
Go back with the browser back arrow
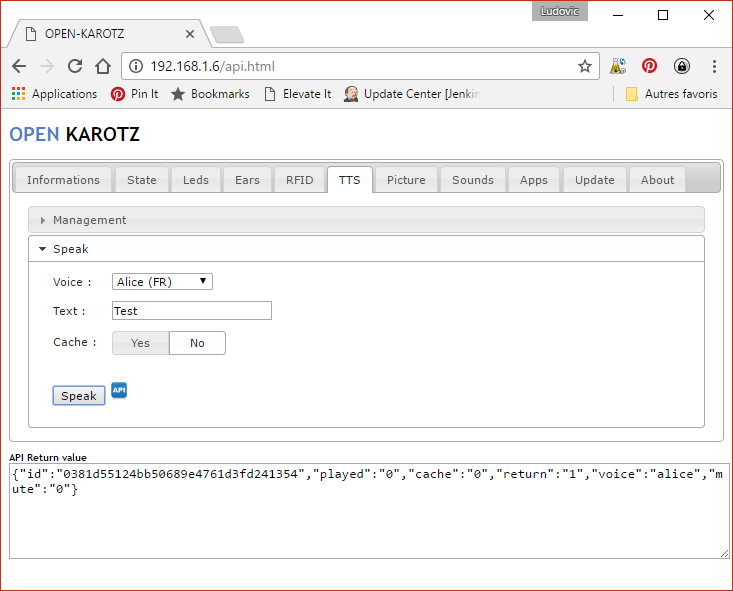(x=19, y=66)
